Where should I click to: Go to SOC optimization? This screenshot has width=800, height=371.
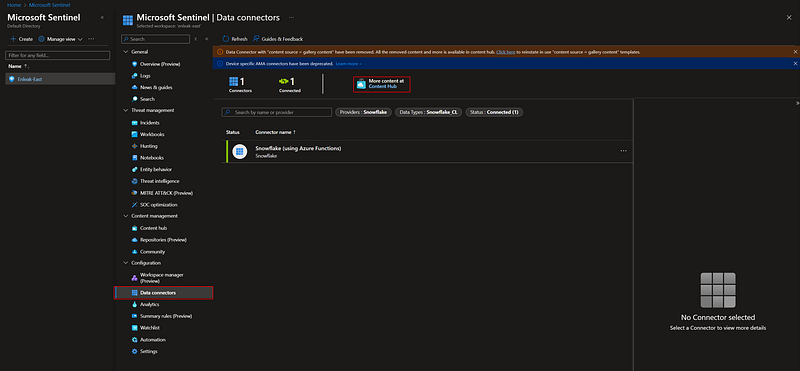(x=159, y=205)
